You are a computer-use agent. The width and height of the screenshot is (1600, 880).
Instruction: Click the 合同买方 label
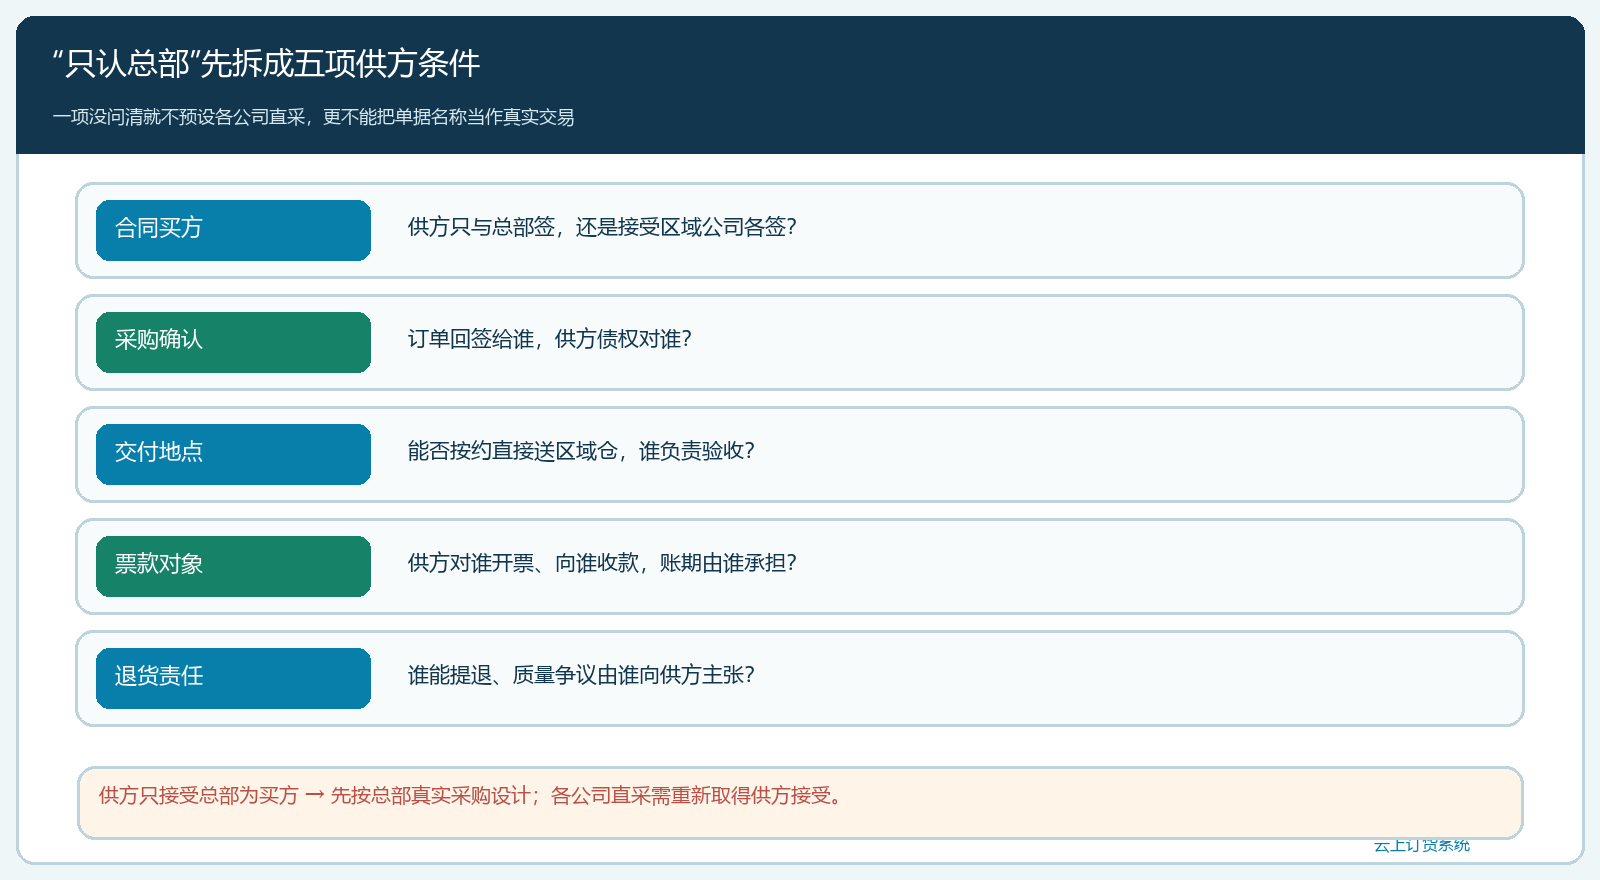click(233, 230)
